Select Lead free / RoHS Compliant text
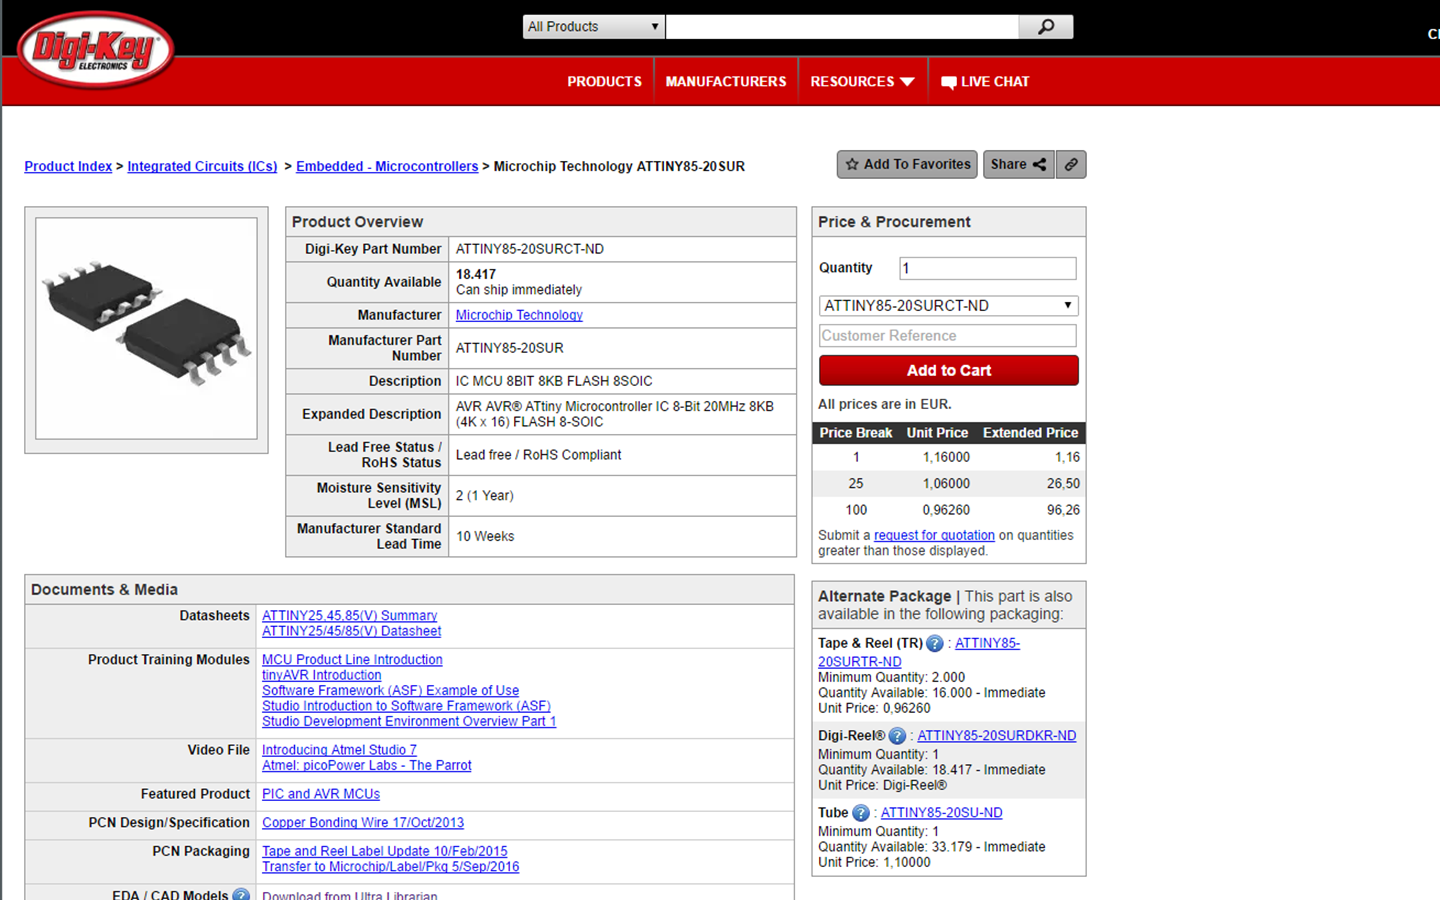 [x=538, y=455]
